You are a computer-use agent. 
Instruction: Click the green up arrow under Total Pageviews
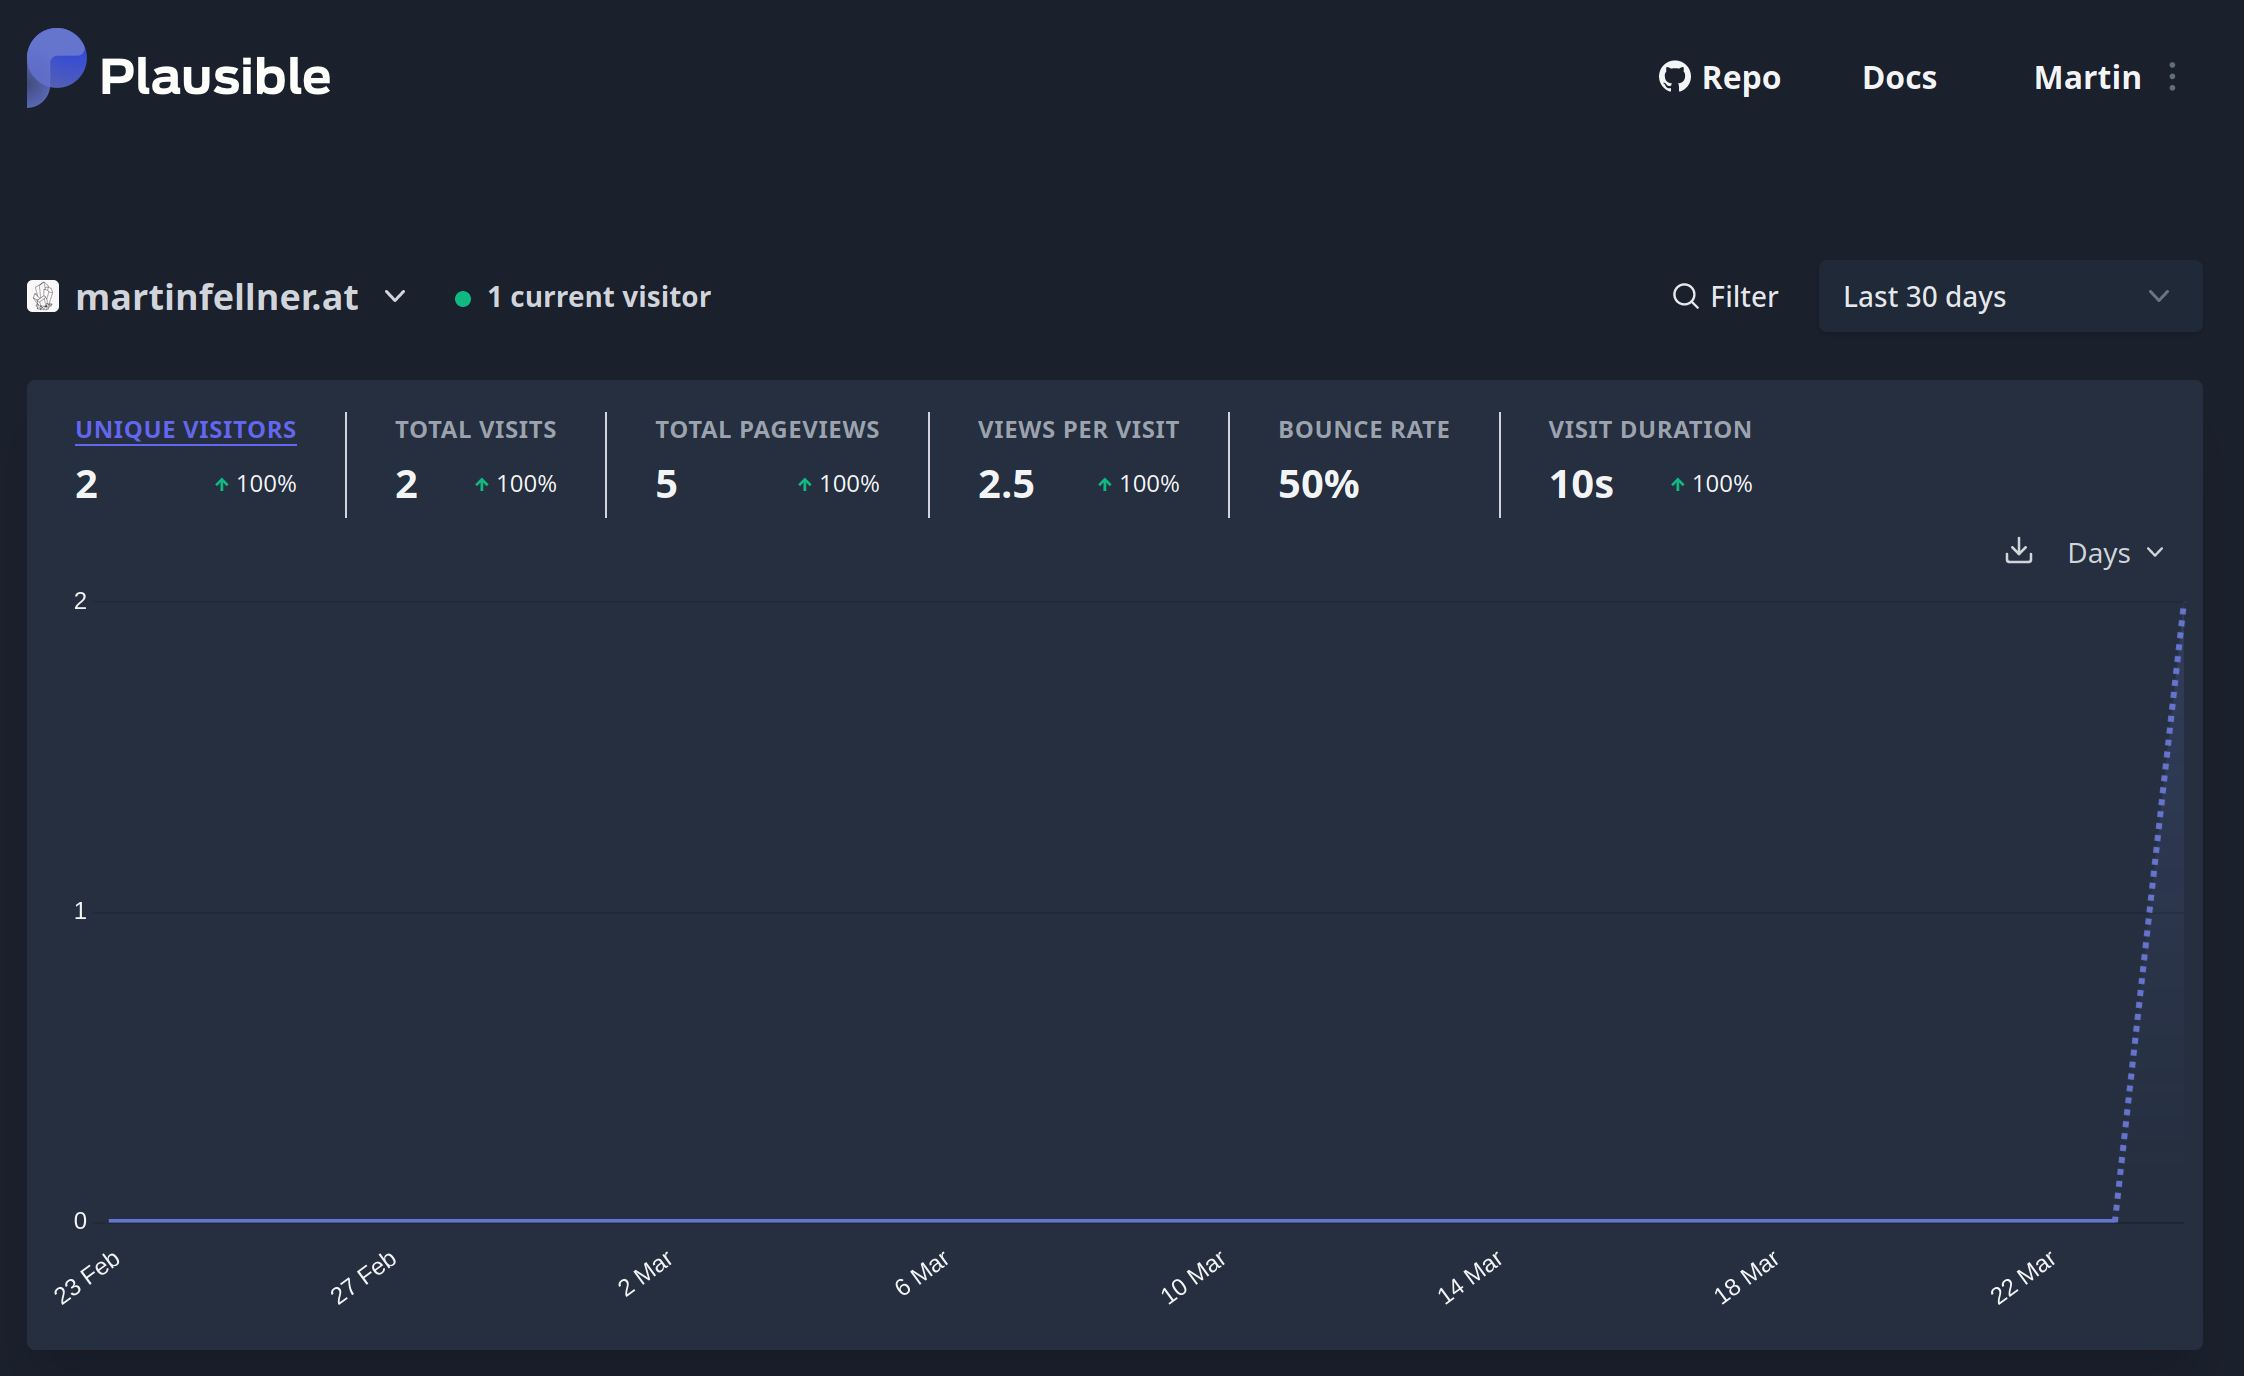click(x=804, y=484)
